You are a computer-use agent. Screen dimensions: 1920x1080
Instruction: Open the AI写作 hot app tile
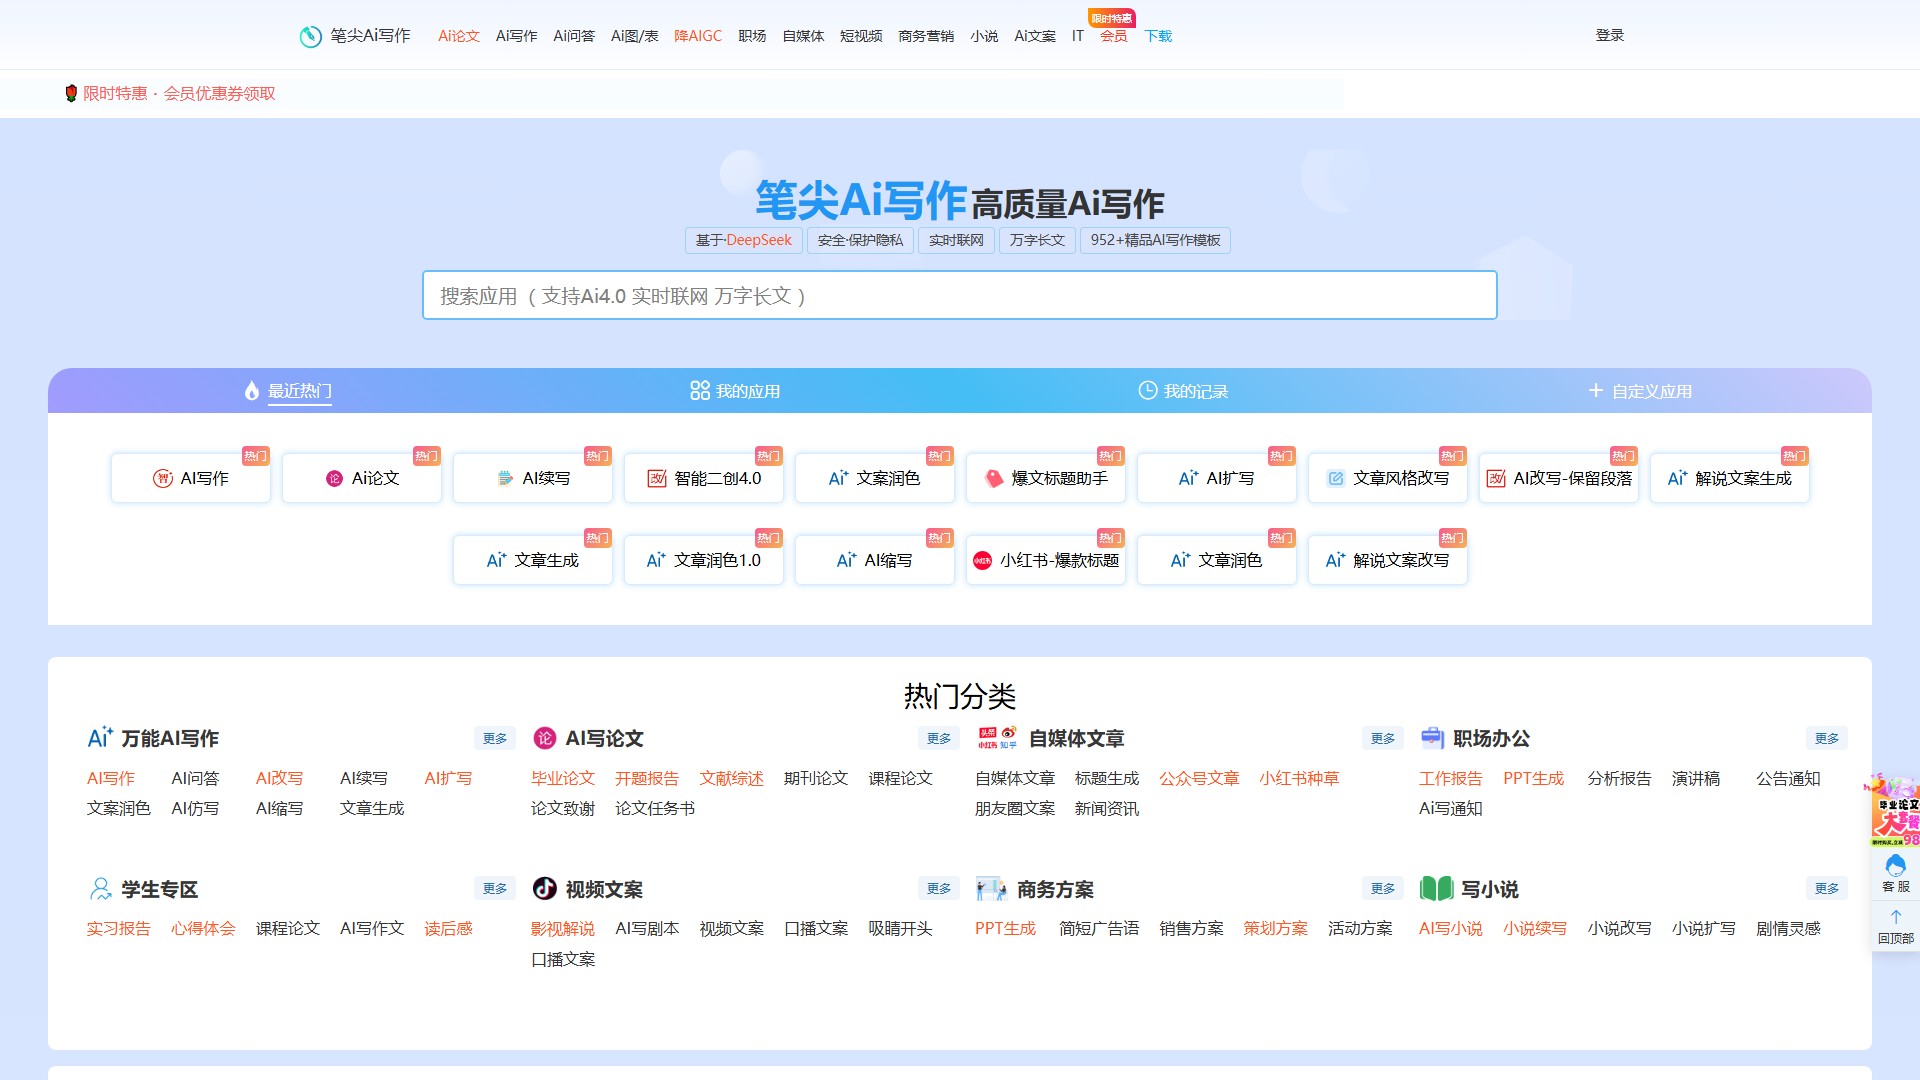pyautogui.click(x=191, y=478)
